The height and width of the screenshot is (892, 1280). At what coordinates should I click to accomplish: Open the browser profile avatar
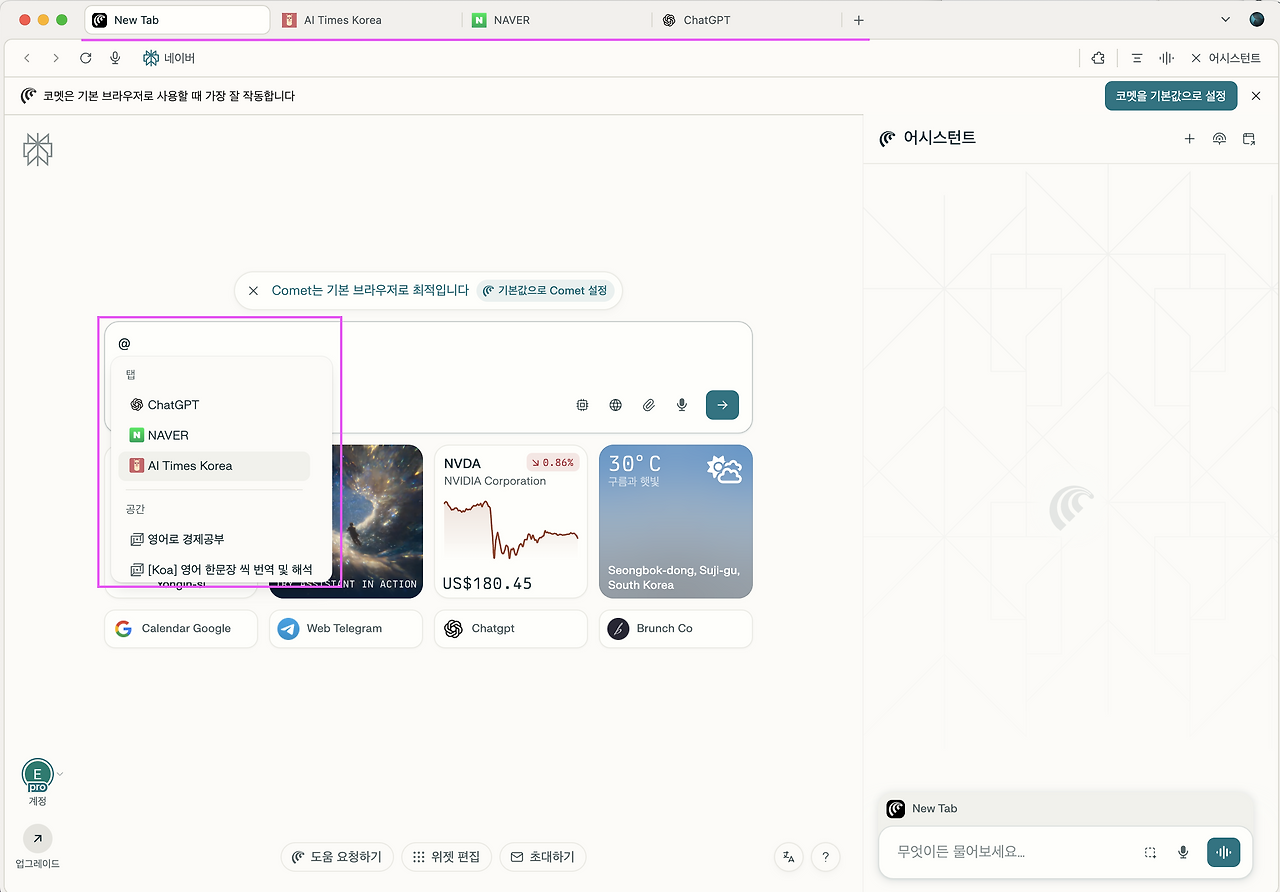1257,20
